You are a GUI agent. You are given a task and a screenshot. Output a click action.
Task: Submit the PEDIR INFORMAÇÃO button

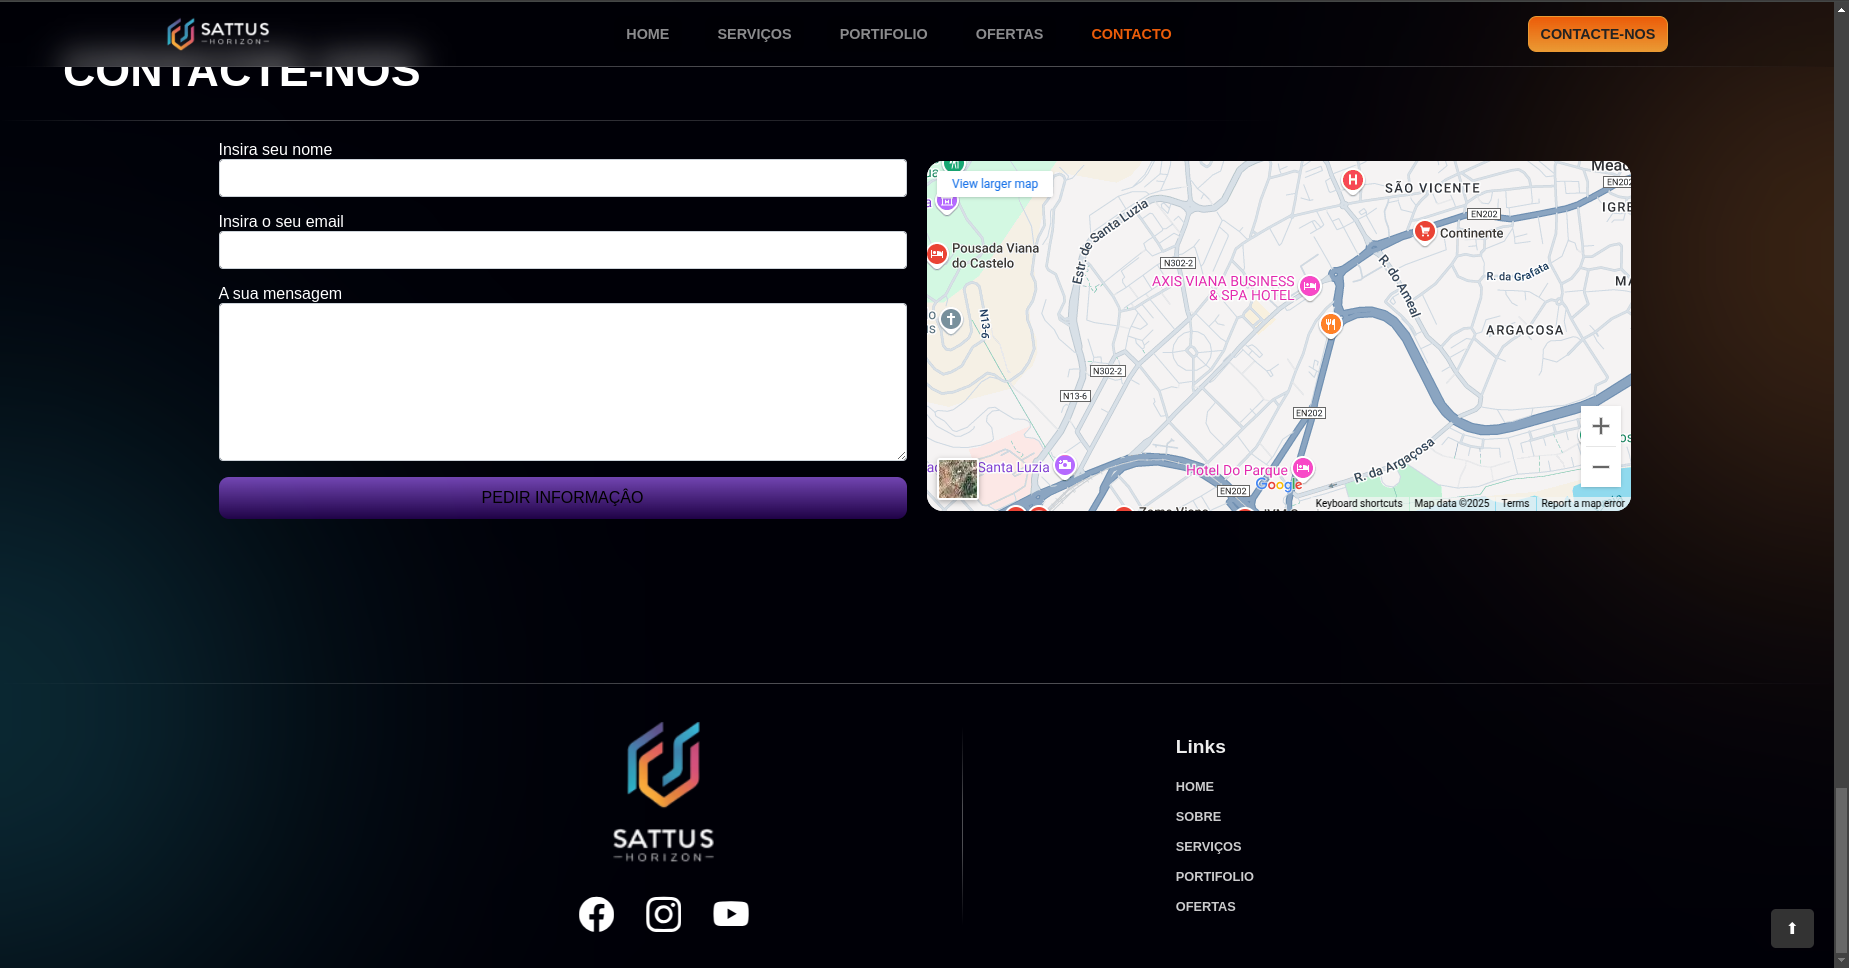click(562, 498)
